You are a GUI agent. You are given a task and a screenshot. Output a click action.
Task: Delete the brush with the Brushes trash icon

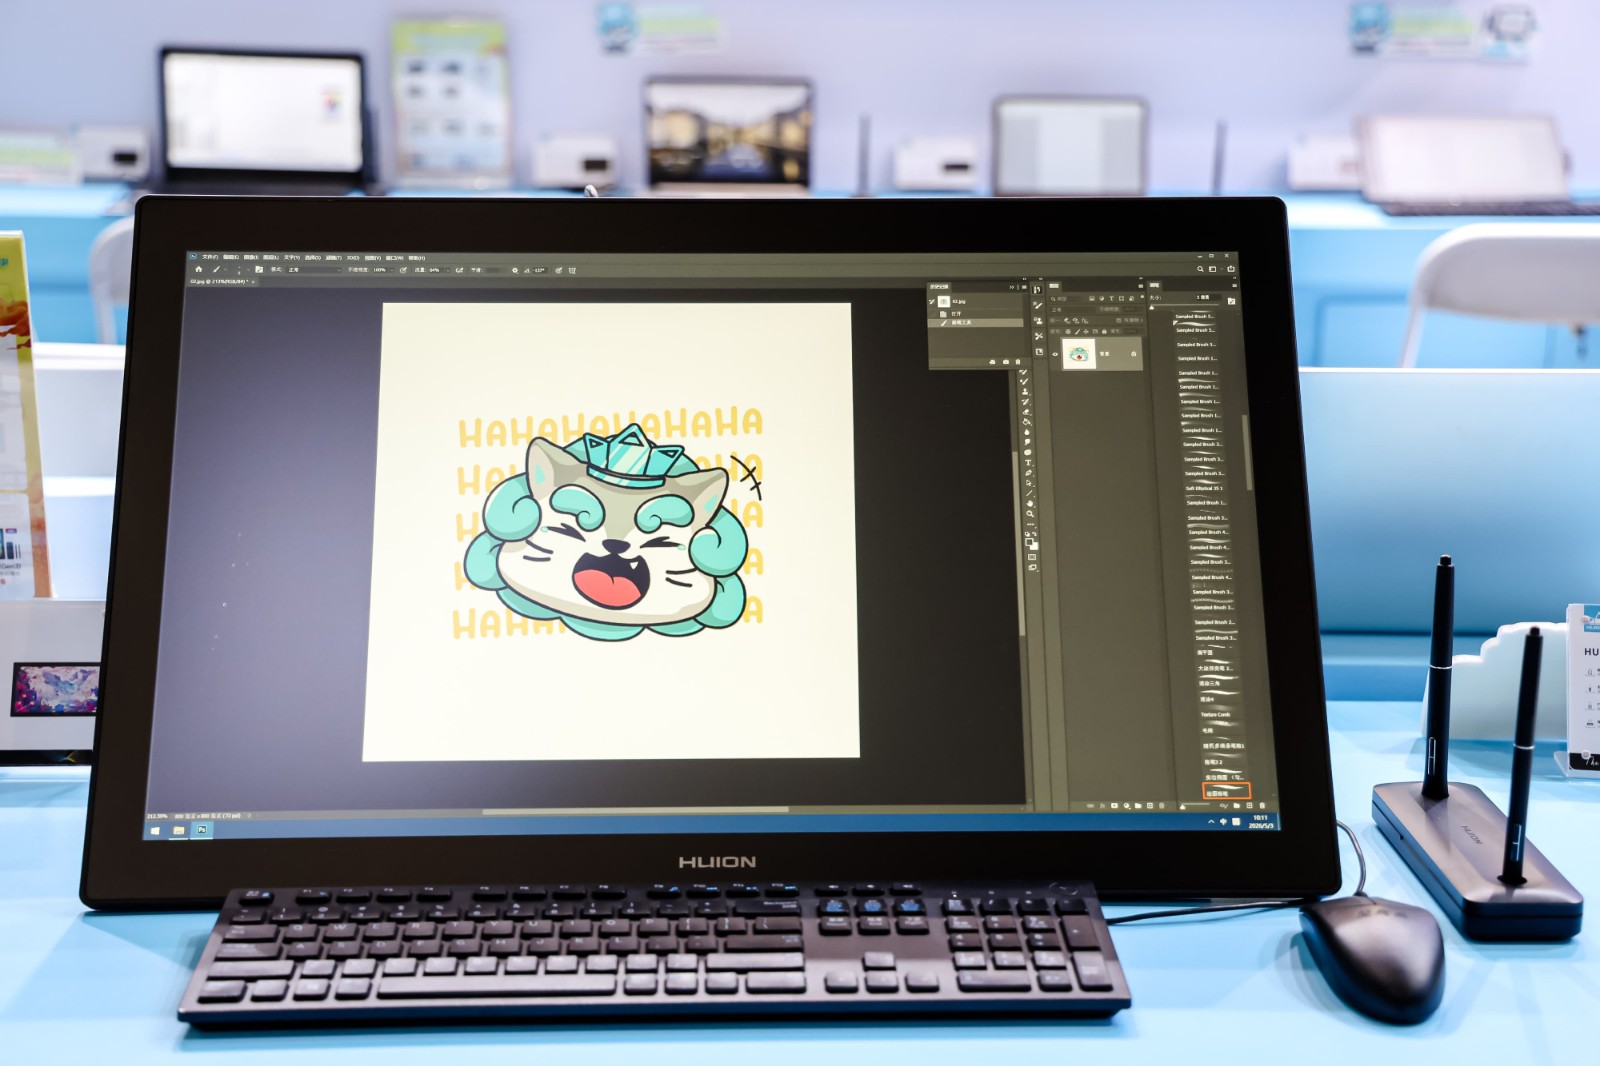click(1262, 805)
